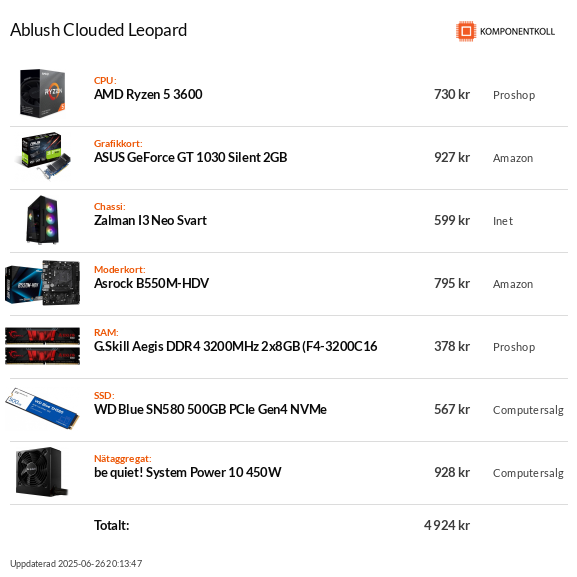Screen dimensions: 577x577
Task: Open the Asrock B550M-HDV product name
Action: 151,283
